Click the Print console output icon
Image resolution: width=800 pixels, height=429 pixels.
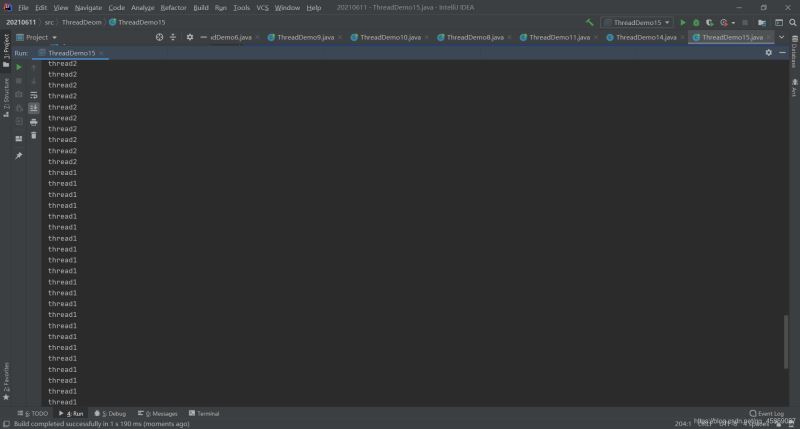click(34, 122)
